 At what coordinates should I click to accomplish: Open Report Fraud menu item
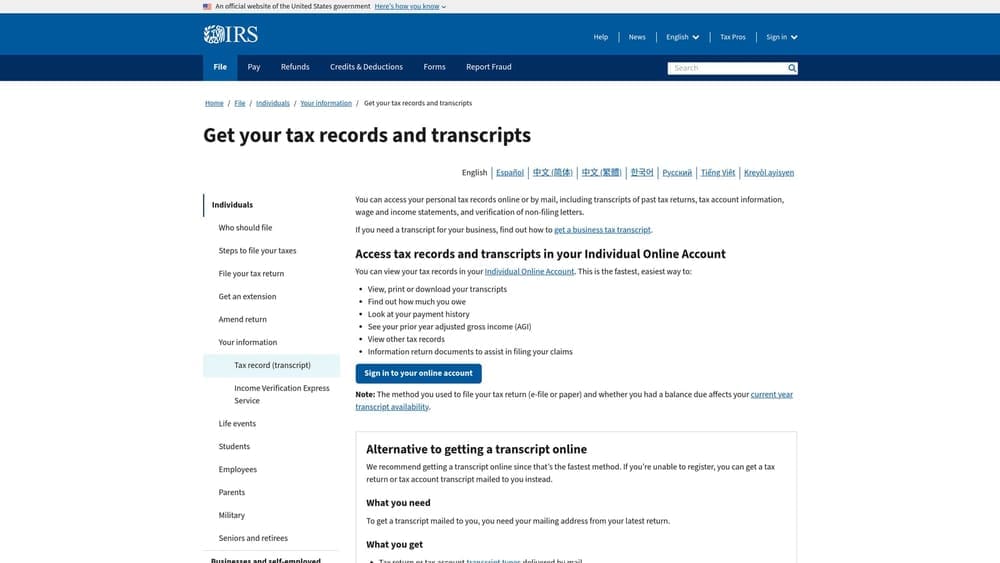tap(489, 67)
